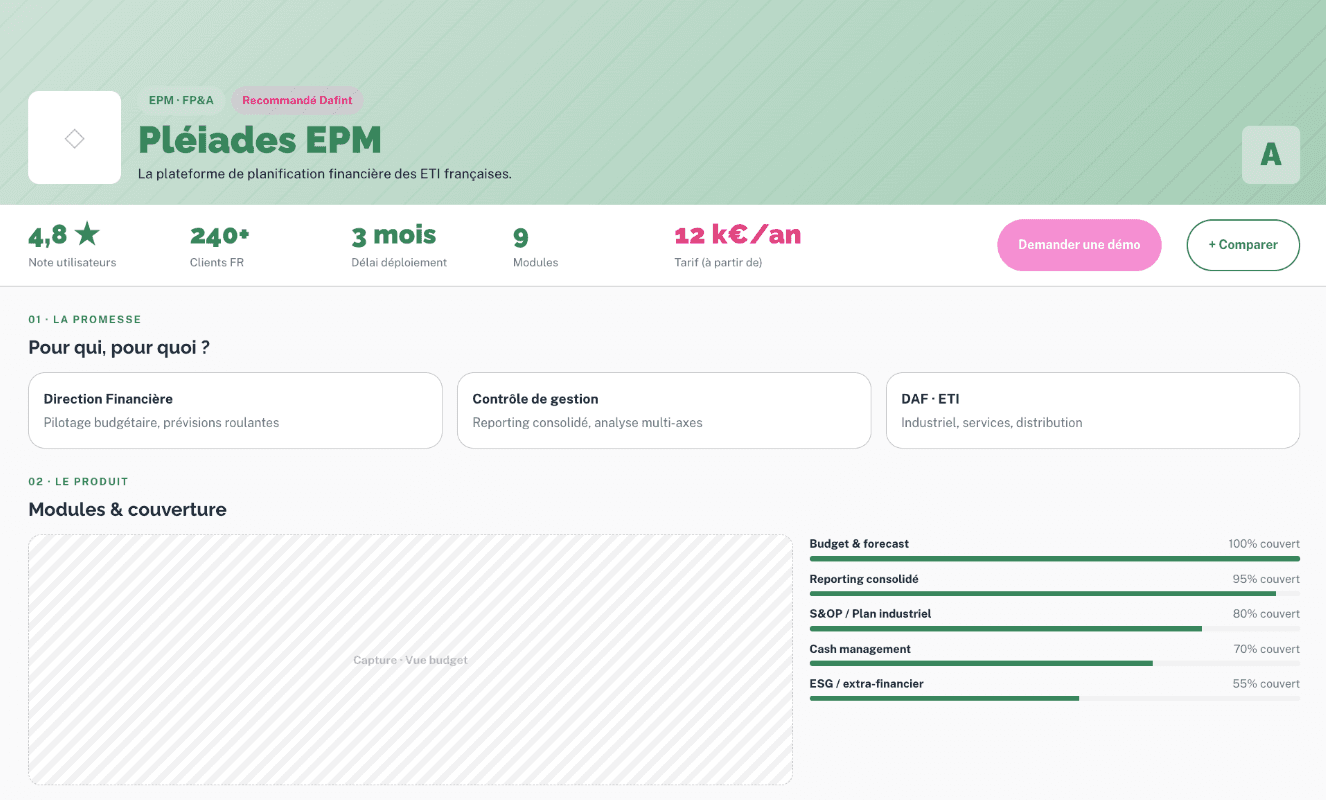Click the S&OP / Plan industriel label
Image resolution: width=1326 pixels, height=800 pixels.
(x=870, y=614)
